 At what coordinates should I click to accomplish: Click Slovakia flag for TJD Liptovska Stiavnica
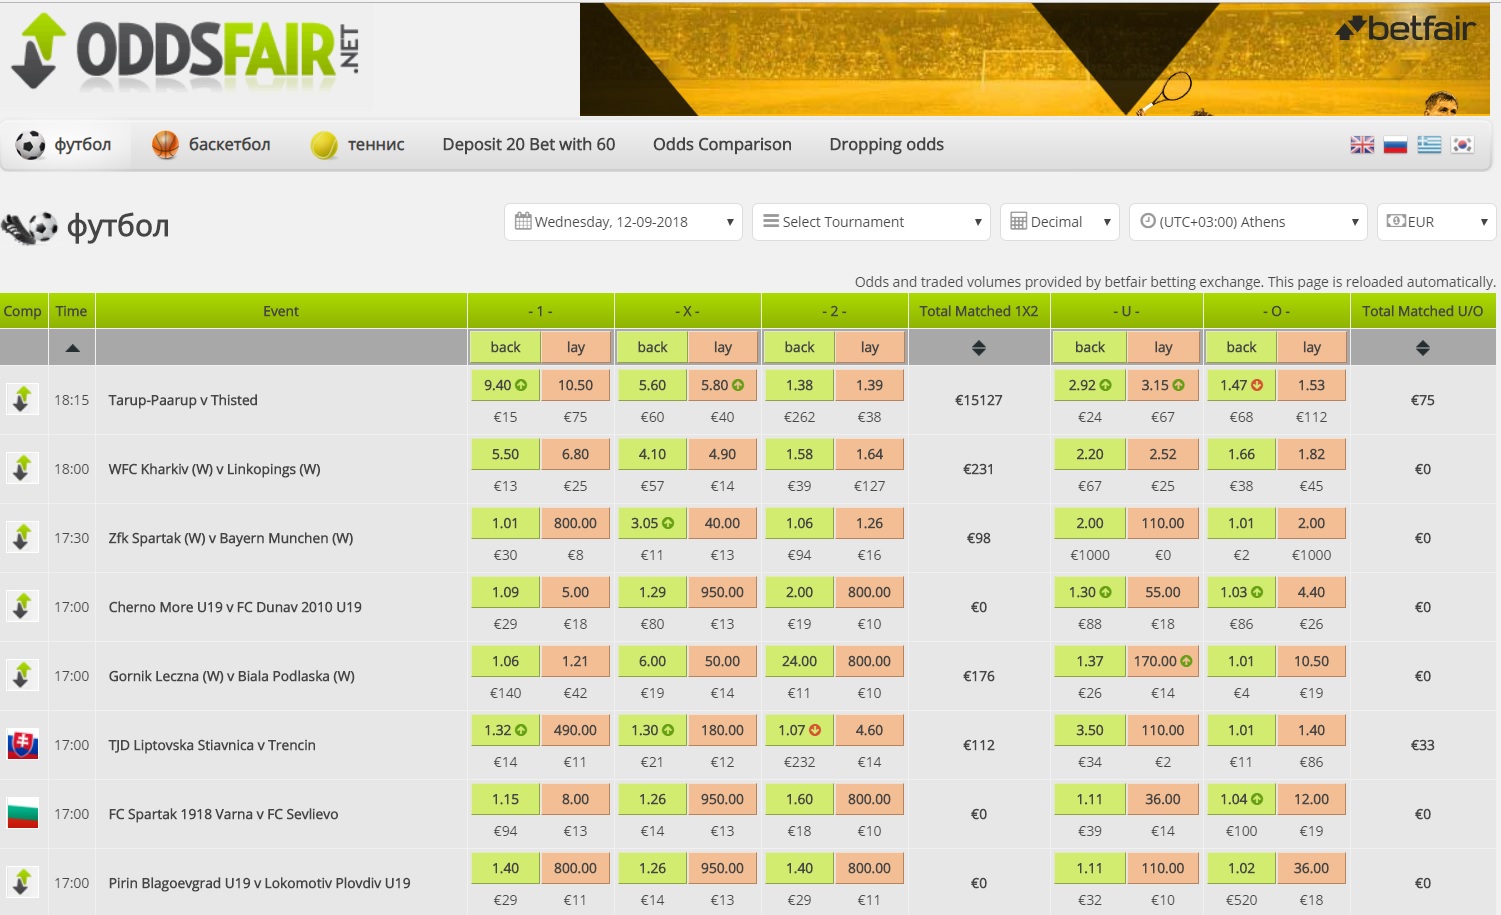[22, 745]
